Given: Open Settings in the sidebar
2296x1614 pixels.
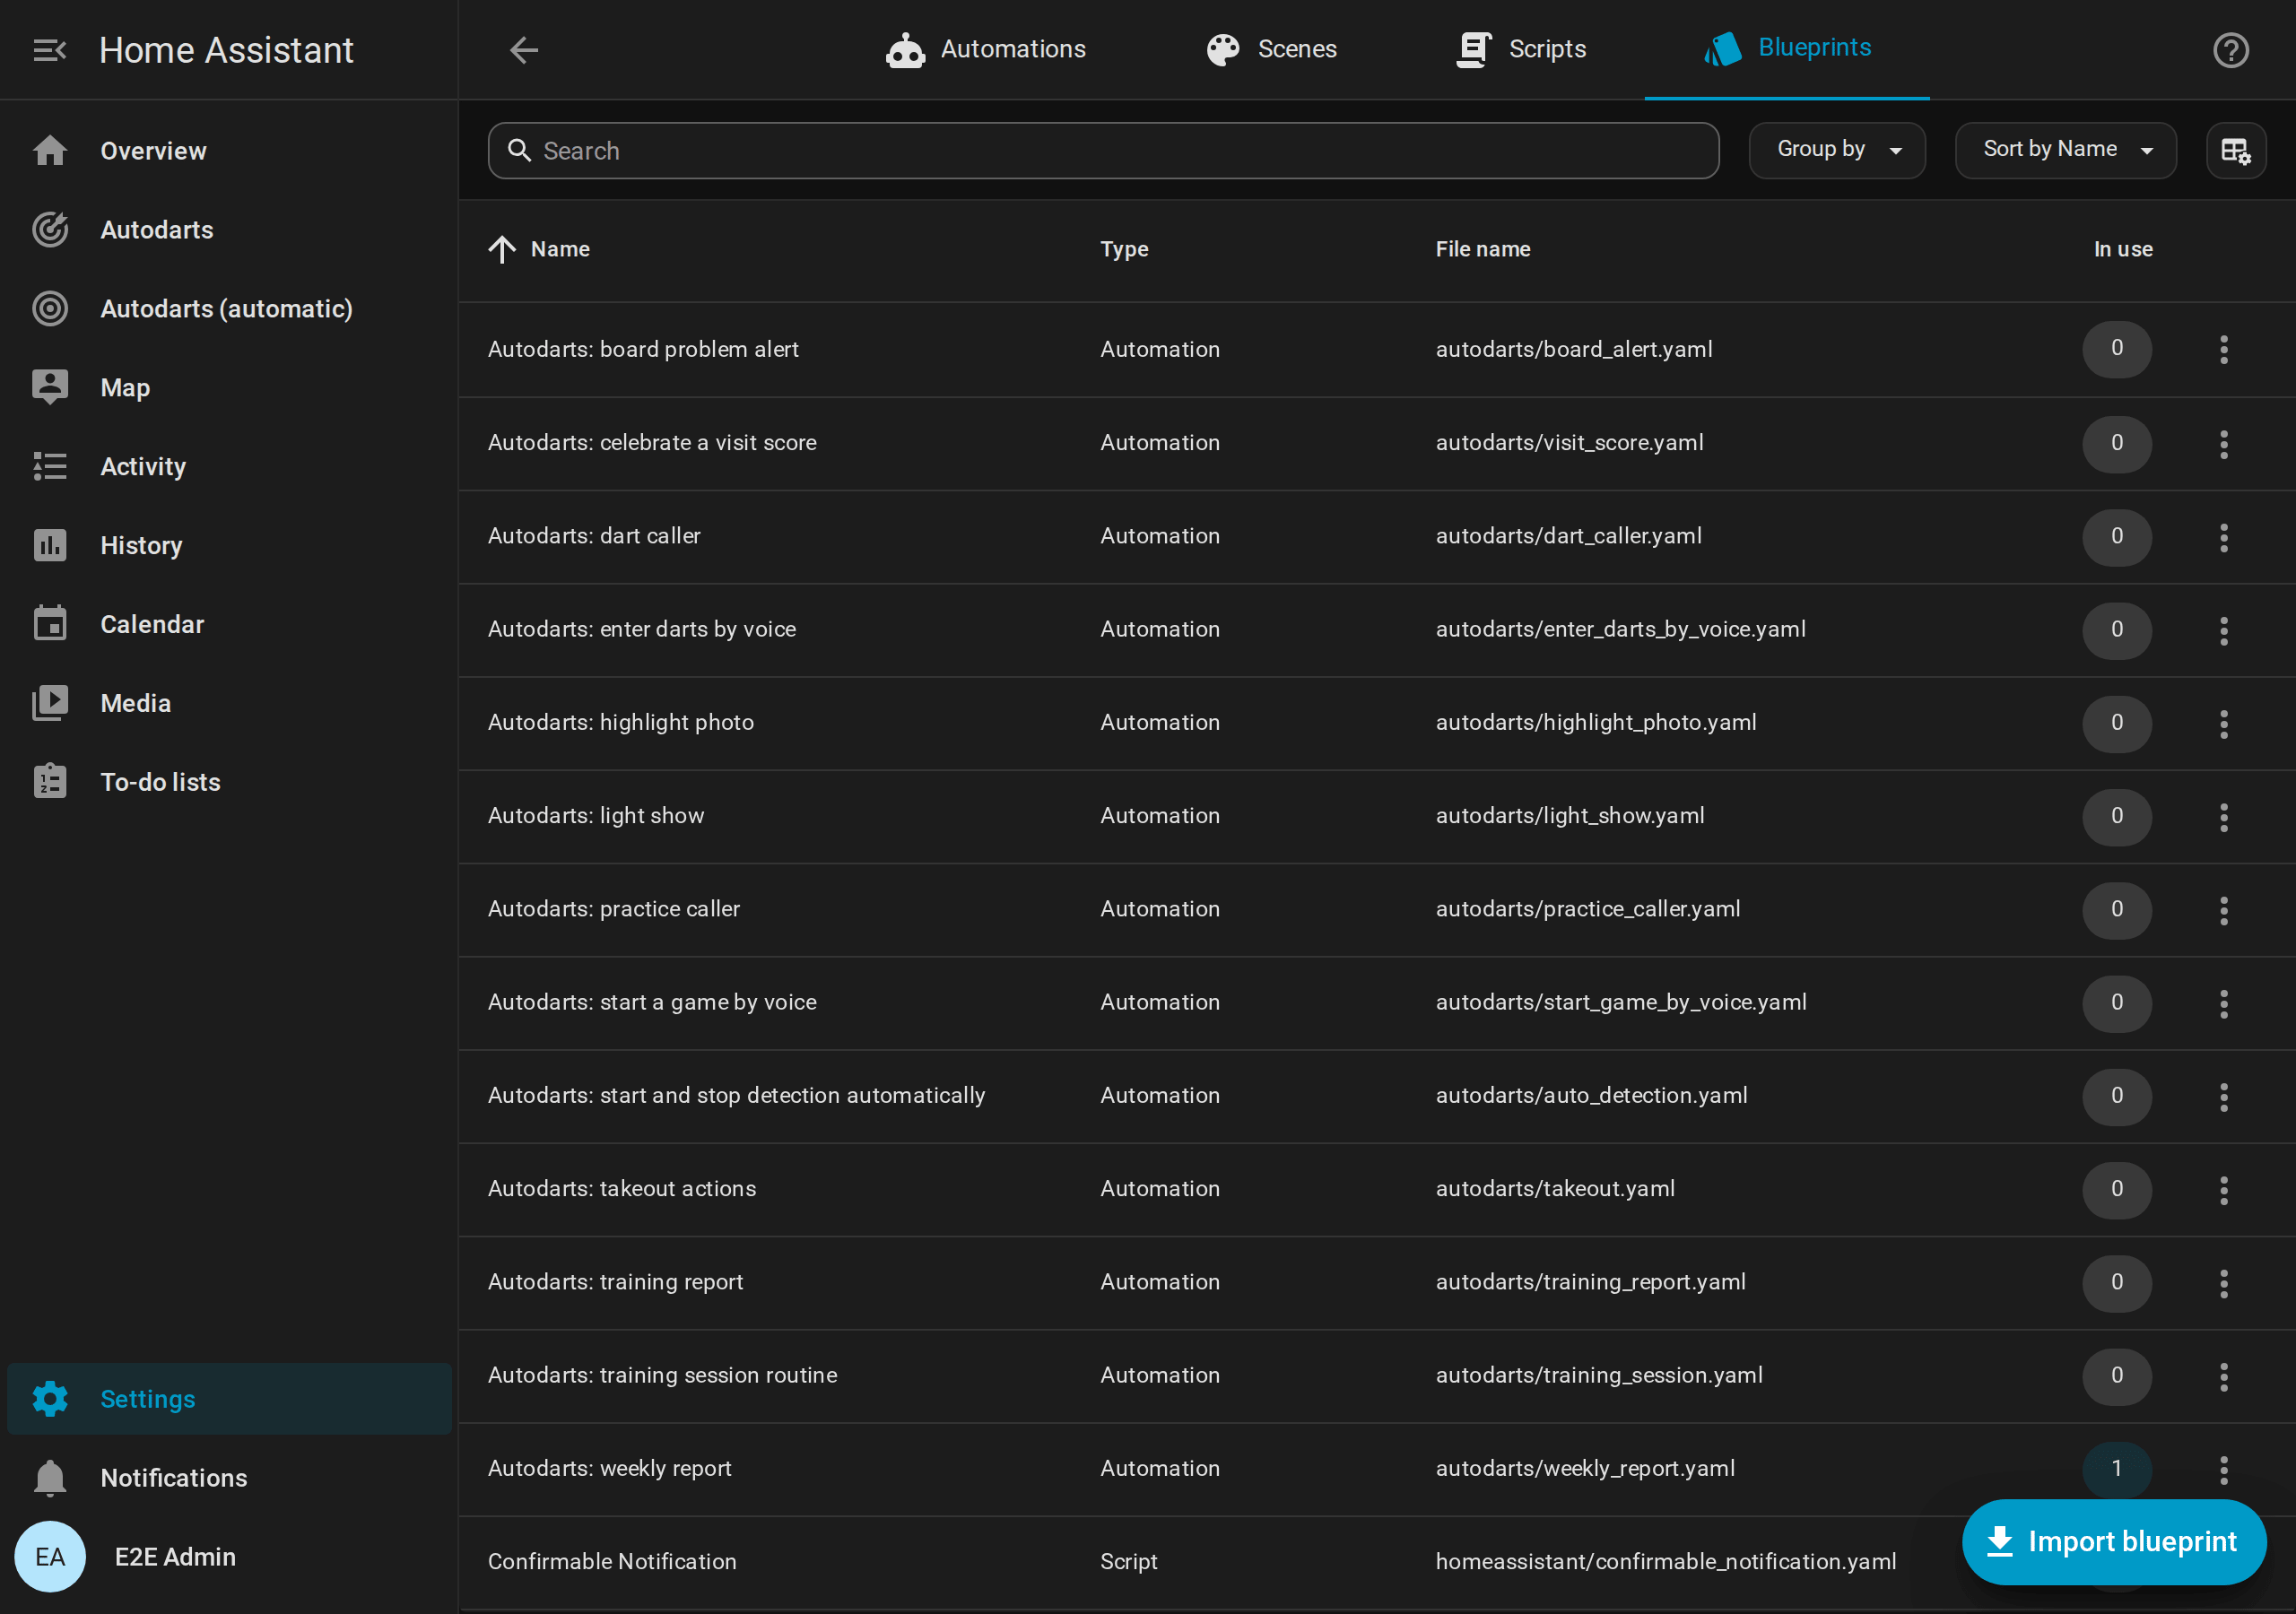Looking at the screenshot, I should [229, 1399].
